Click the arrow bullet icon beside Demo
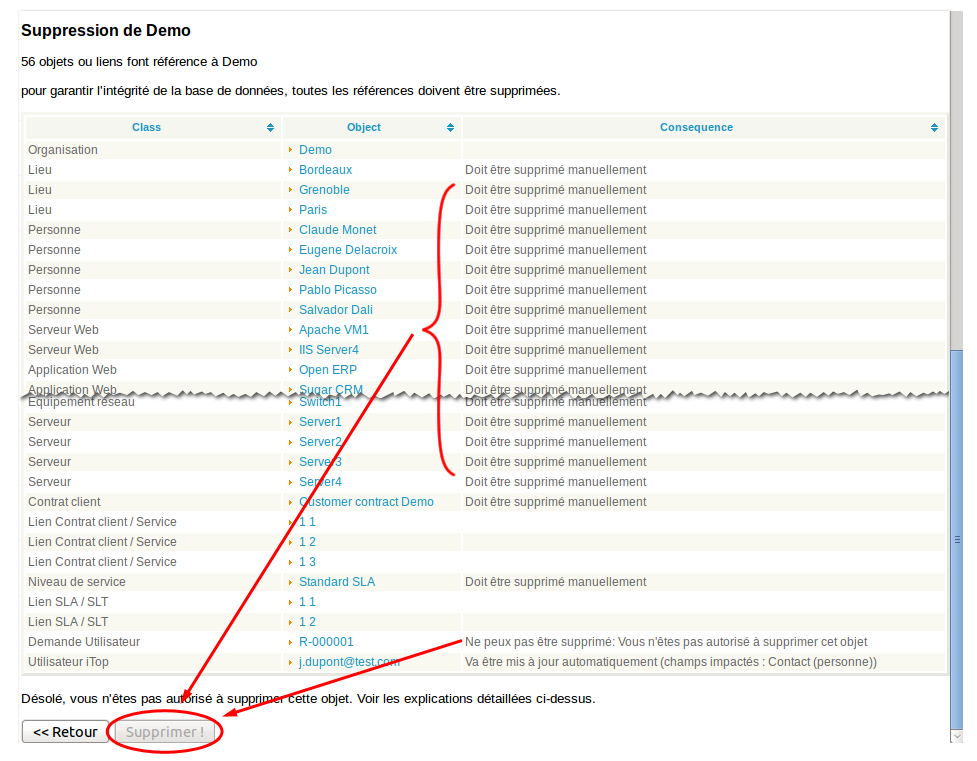 click(x=291, y=150)
